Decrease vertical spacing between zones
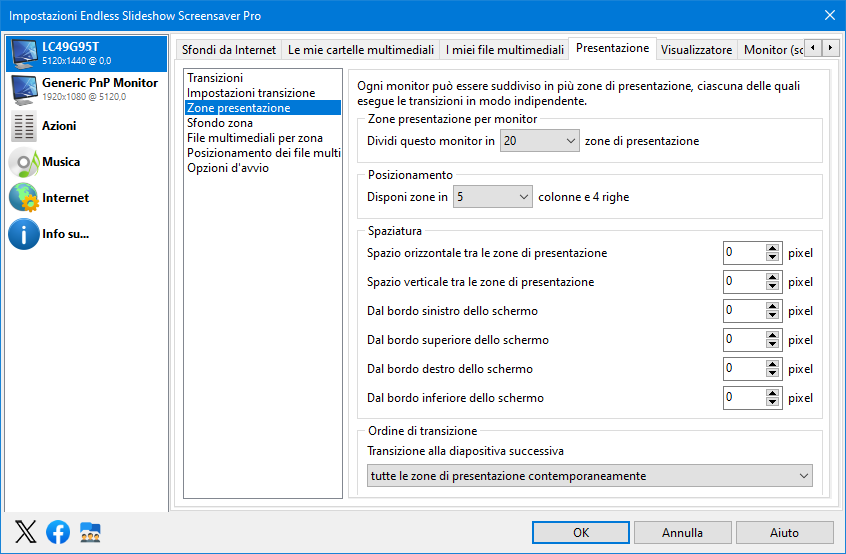The height and width of the screenshot is (554, 846). click(773, 286)
